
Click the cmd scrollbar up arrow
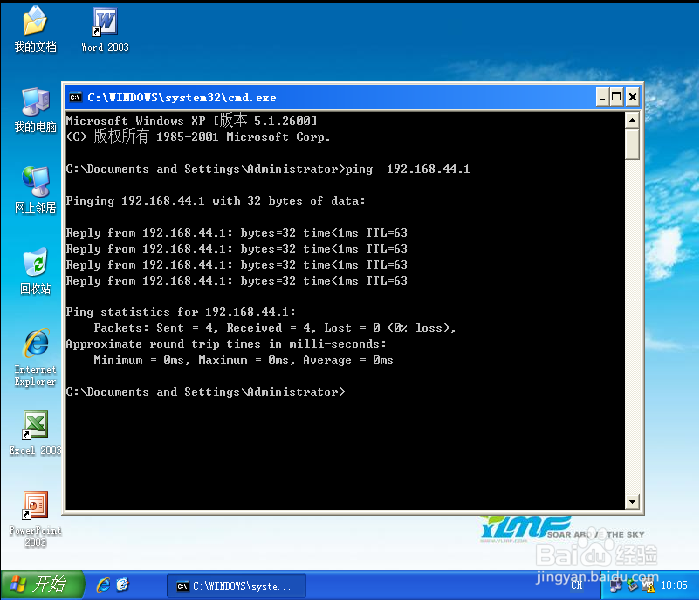pos(632,120)
